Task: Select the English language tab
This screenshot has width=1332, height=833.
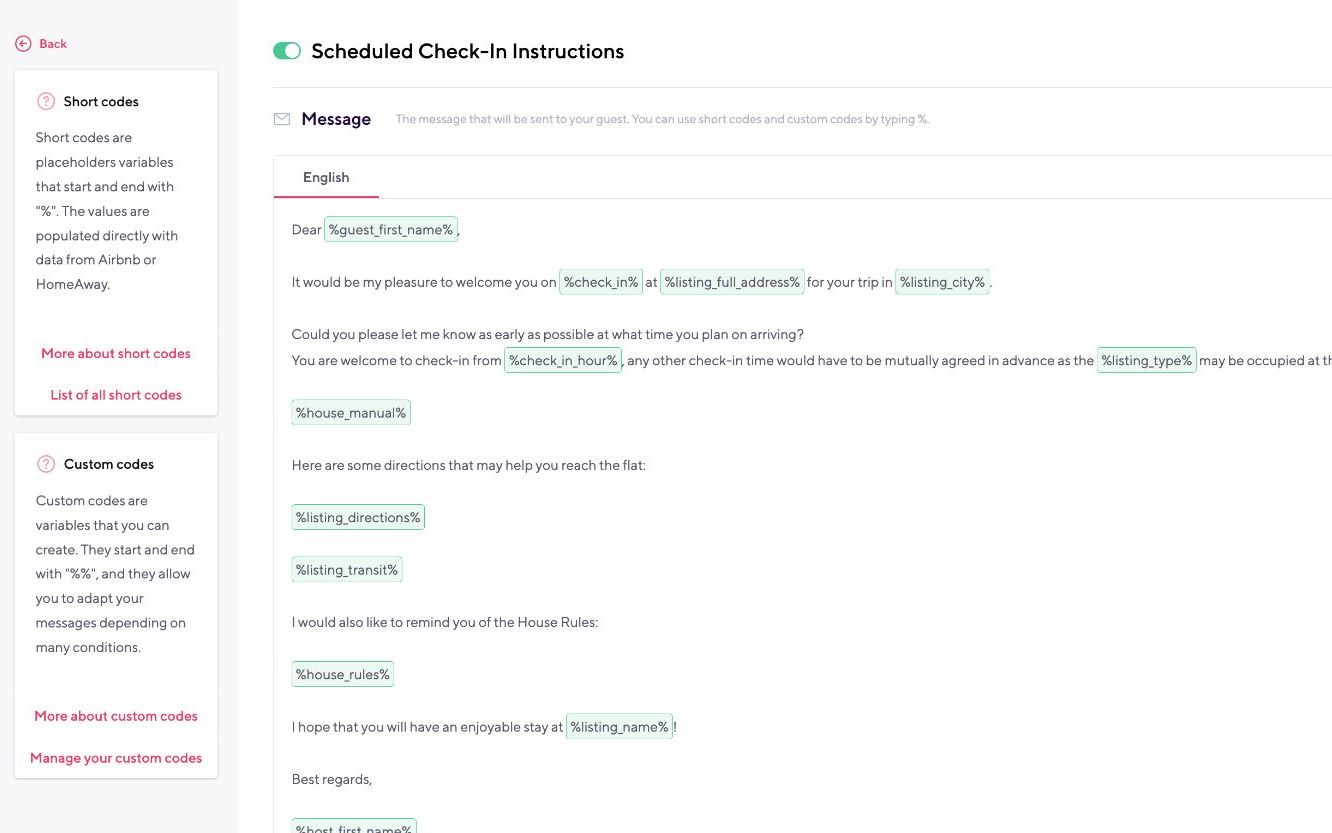Action: (x=326, y=177)
